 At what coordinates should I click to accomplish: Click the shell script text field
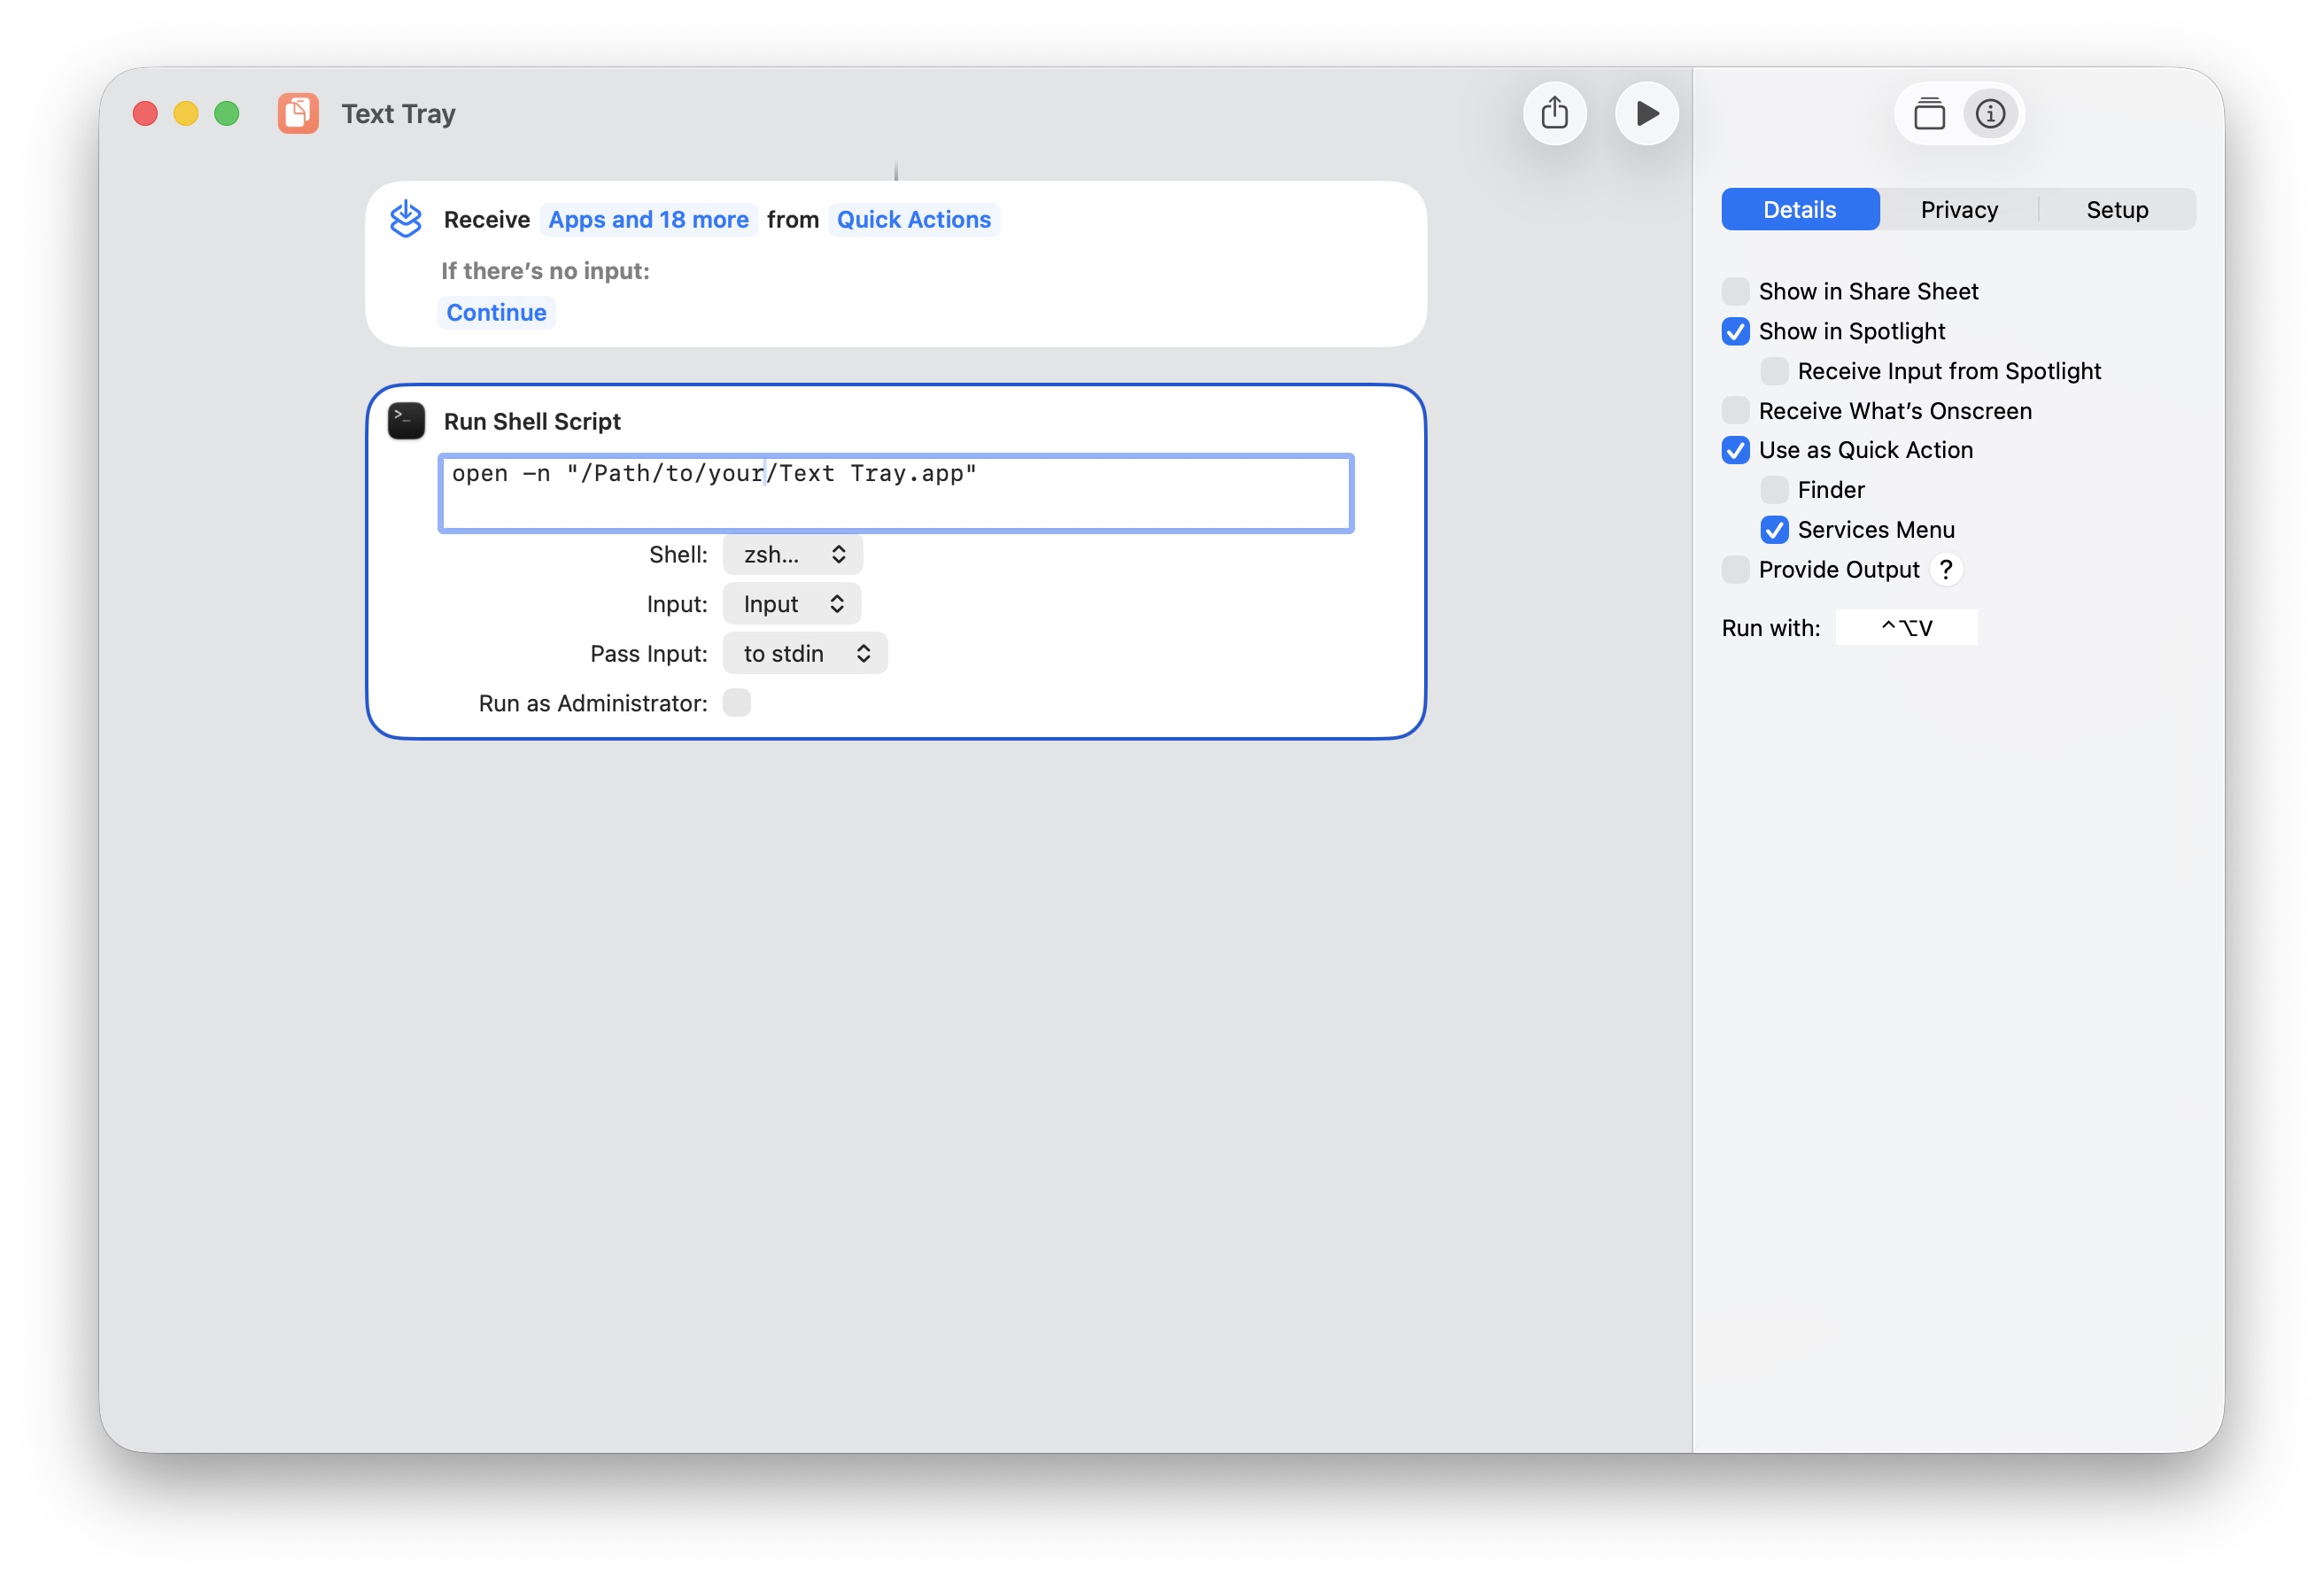(896, 493)
